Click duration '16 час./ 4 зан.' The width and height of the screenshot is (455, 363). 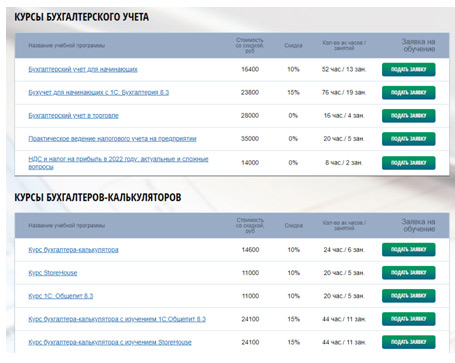[x=344, y=116]
